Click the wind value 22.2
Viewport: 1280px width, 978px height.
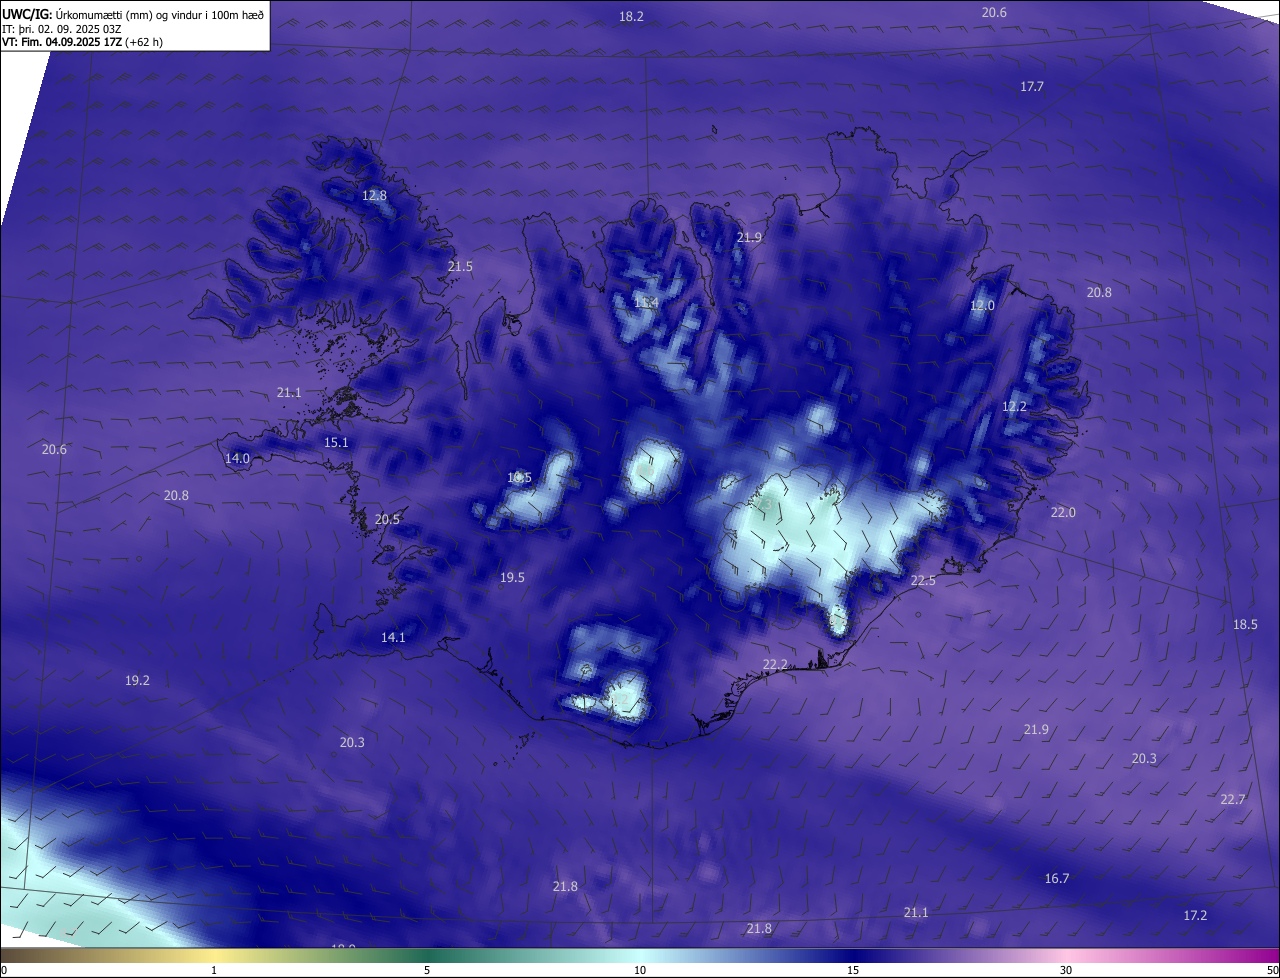[x=775, y=664]
